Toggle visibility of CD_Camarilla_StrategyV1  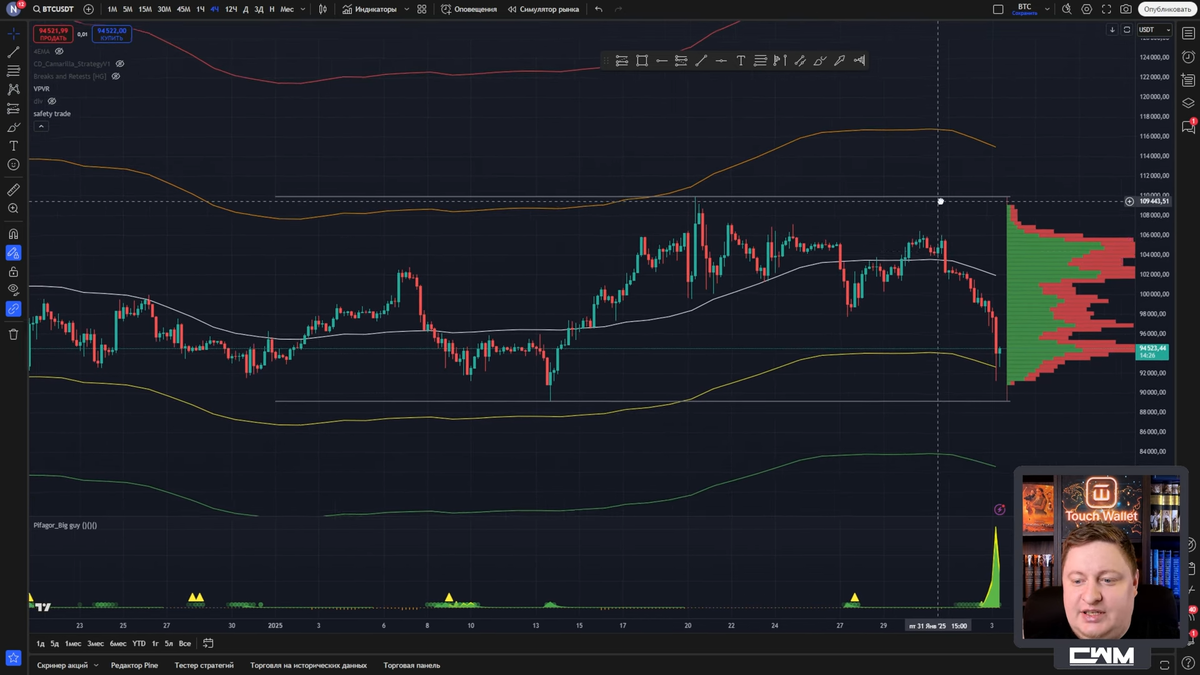tap(120, 63)
